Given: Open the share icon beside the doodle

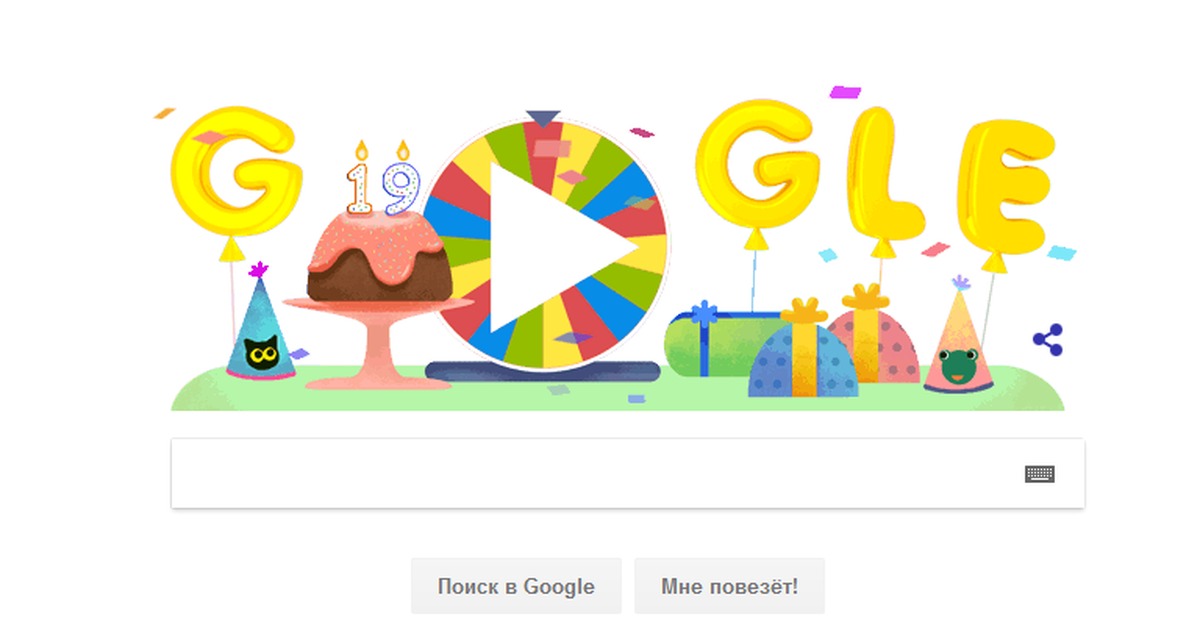Looking at the screenshot, I should pyautogui.click(x=1047, y=340).
